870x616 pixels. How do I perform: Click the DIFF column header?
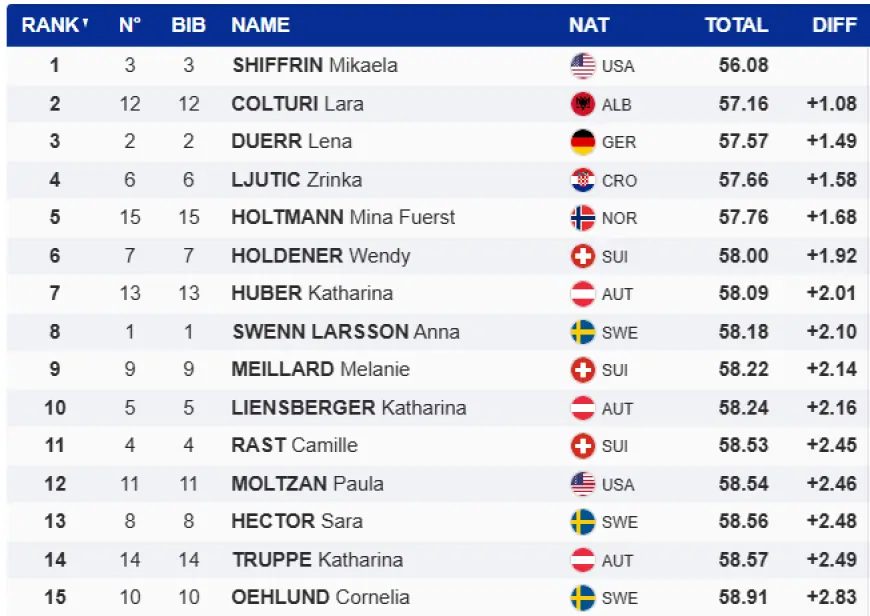click(x=834, y=25)
